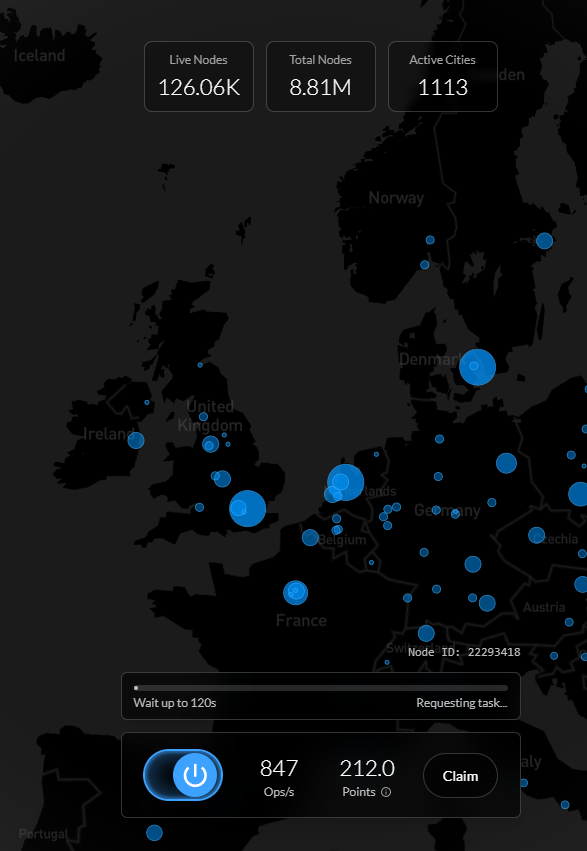Click the large node bubble near Denmark
Image resolution: width=587 pixels, height=851 pixels.
pos(477,367)
